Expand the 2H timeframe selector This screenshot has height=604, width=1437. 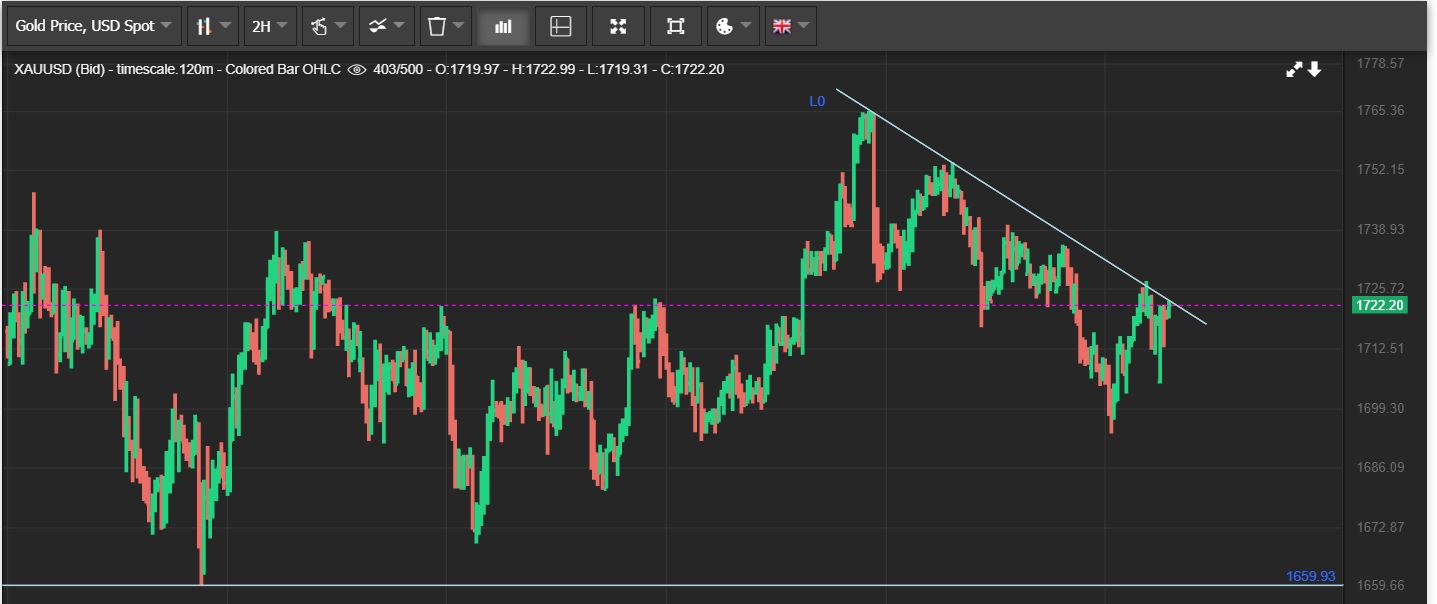270,26
